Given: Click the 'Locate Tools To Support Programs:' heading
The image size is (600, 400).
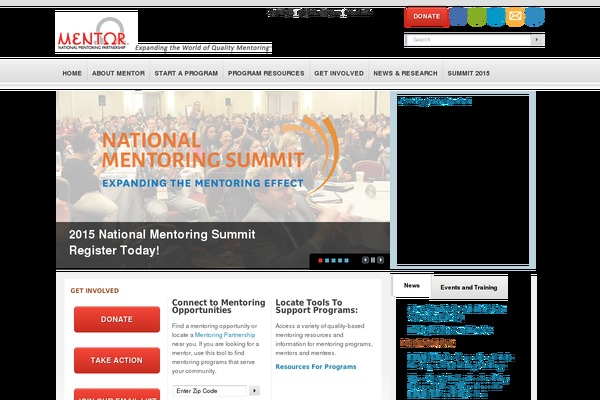Looking at the screenshot, I should click(x=316, y=306).
